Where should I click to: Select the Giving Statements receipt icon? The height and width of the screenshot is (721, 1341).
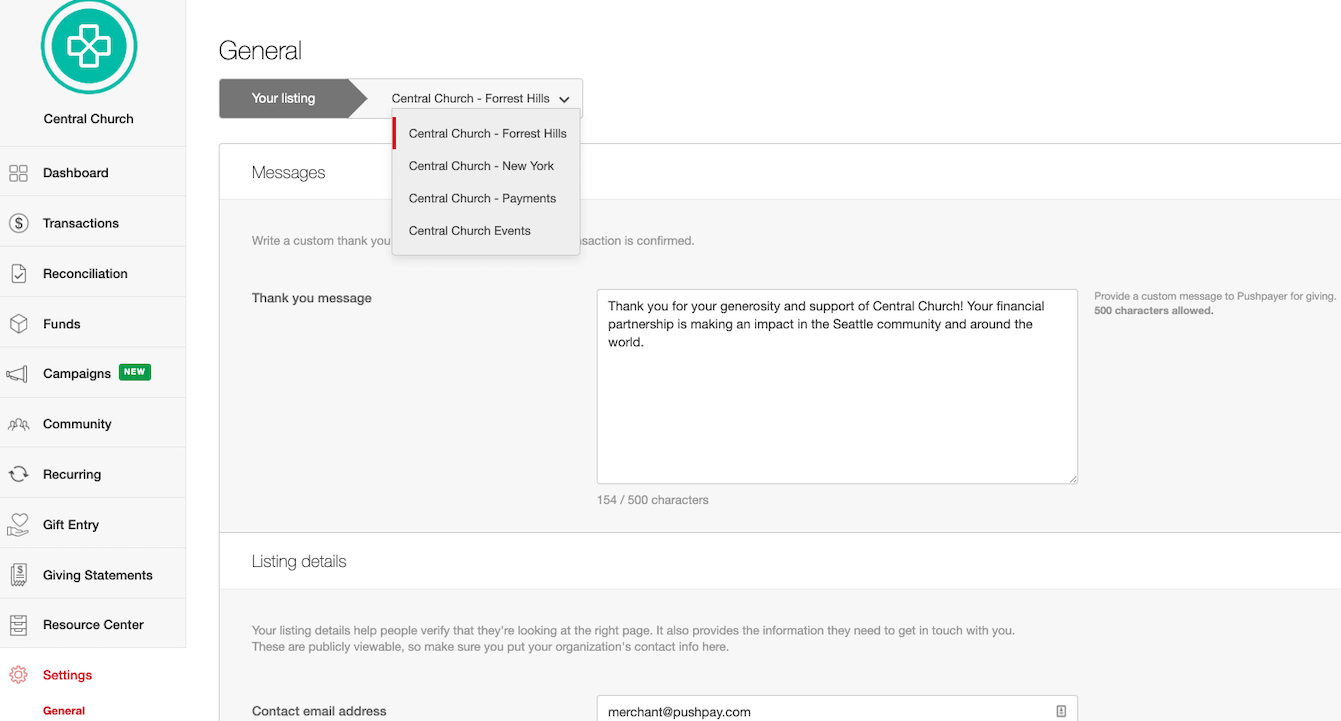pyautogui.click(x=18, y=573)
